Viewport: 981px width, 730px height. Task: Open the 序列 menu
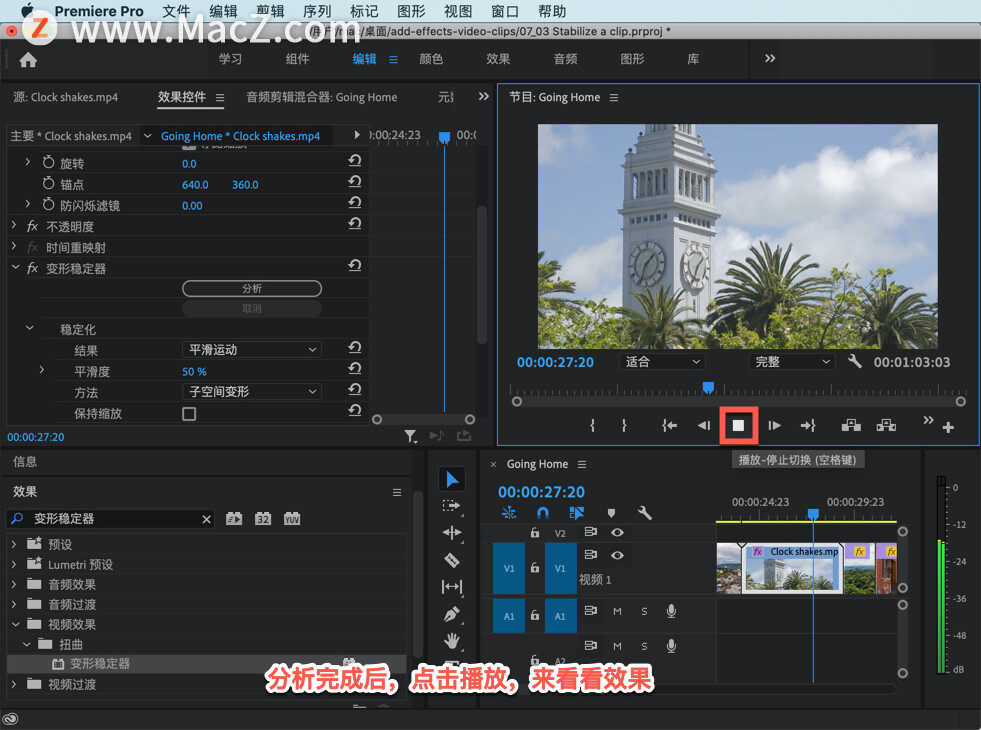click(x=319, y=11)
